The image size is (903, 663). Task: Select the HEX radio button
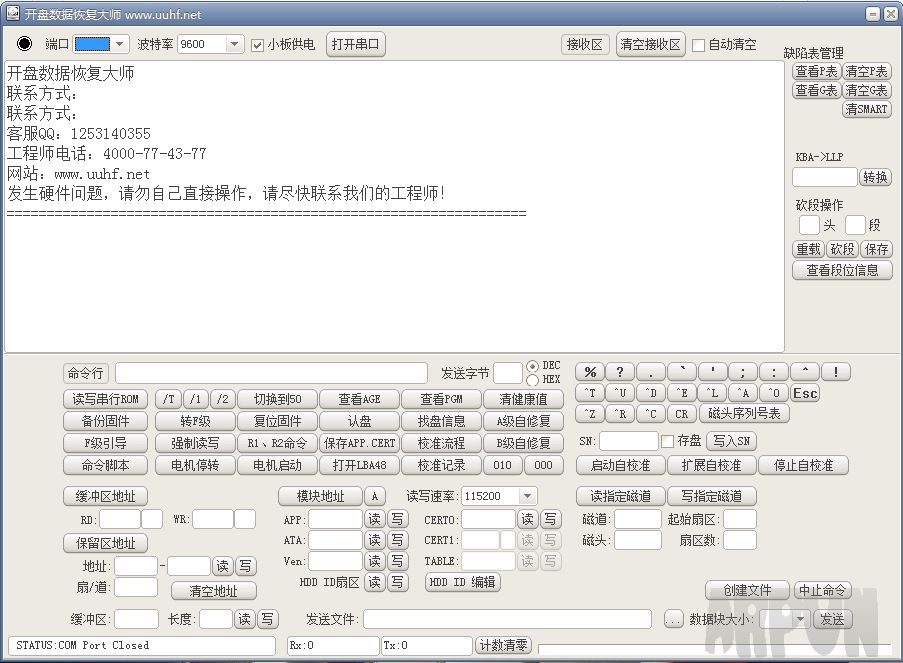click(x=532, y=379)
